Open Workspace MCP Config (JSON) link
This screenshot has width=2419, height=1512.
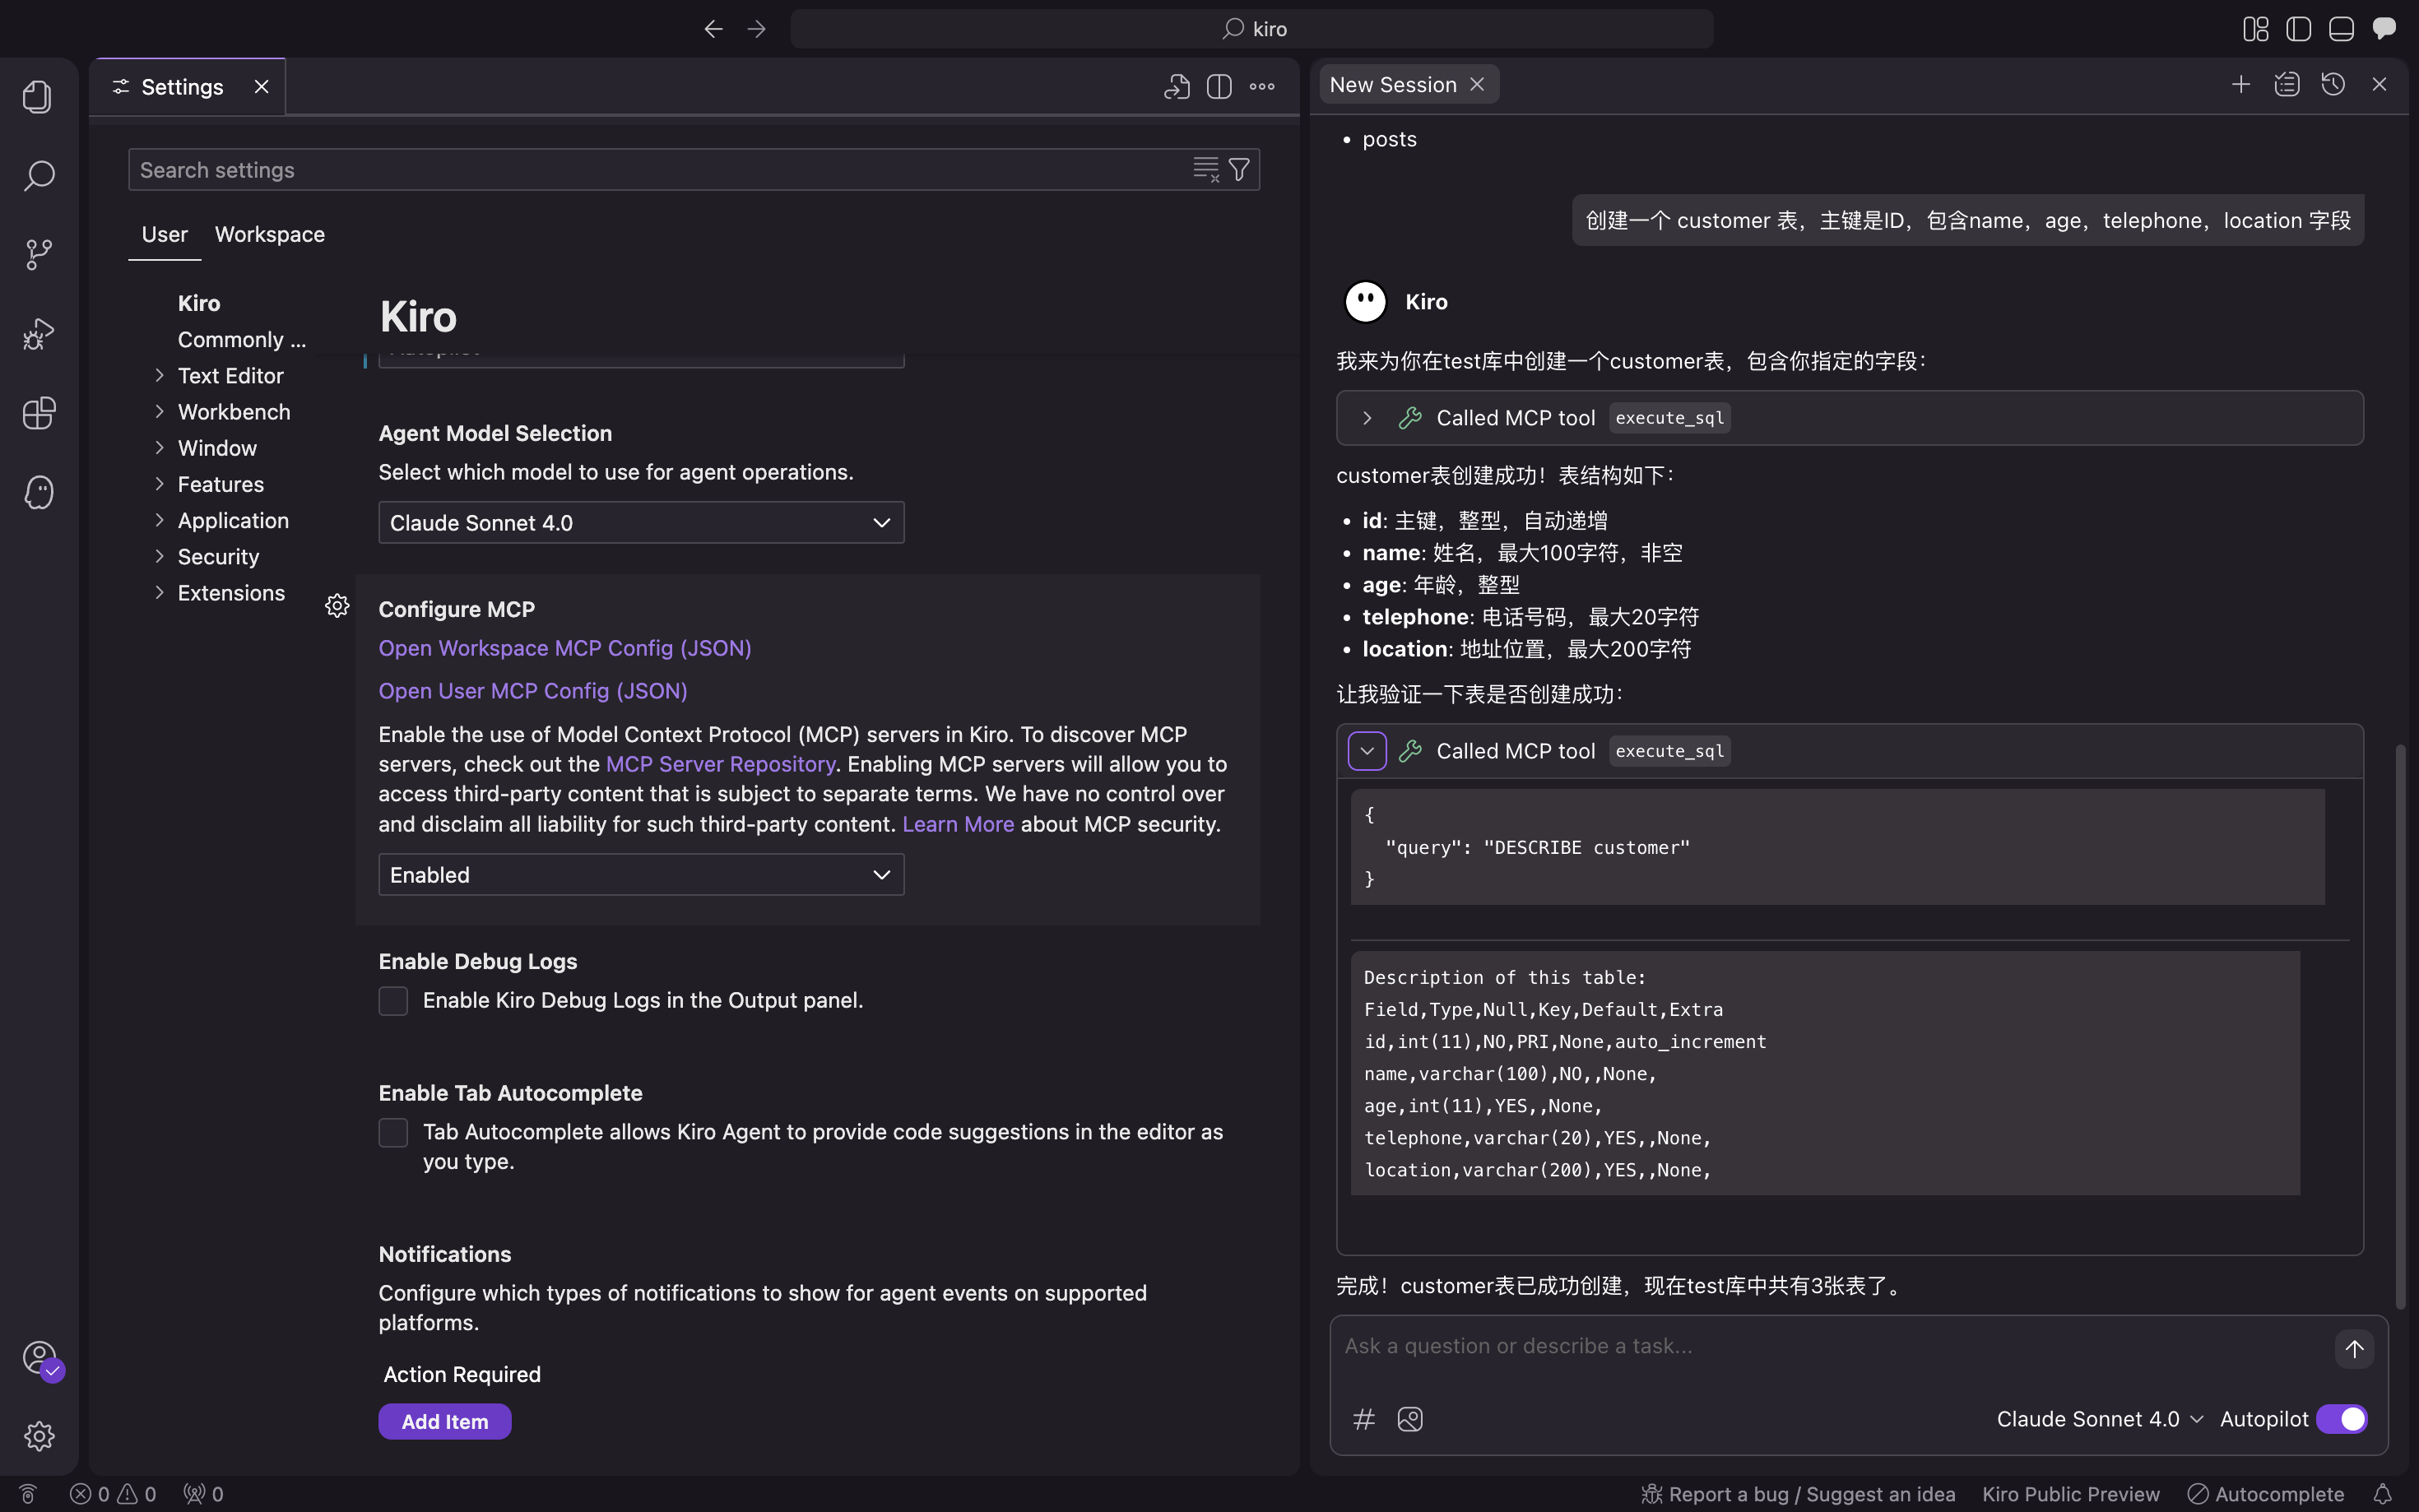coord(564,648)
